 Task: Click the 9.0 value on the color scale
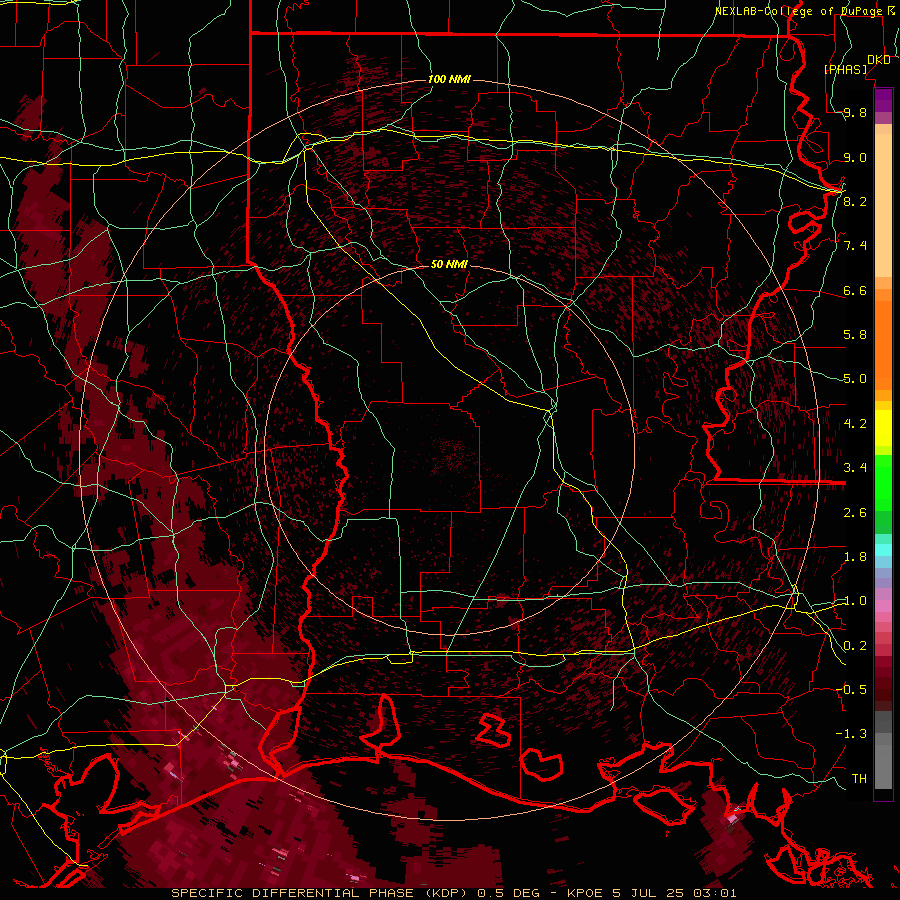855,157
